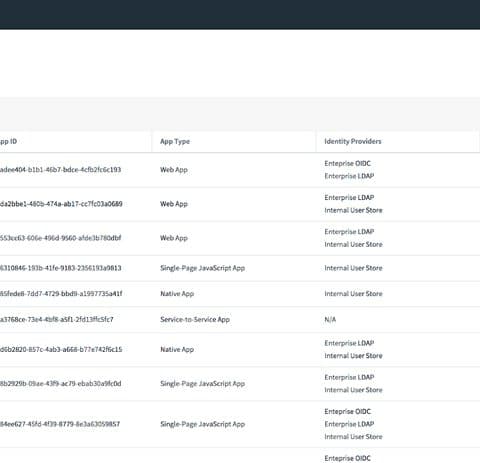The height and width of the screenshot is (463, 480).
Task: Click Enteprise OIDC in the 4cfb2fc6c193 row
Action: coord(347,163)
